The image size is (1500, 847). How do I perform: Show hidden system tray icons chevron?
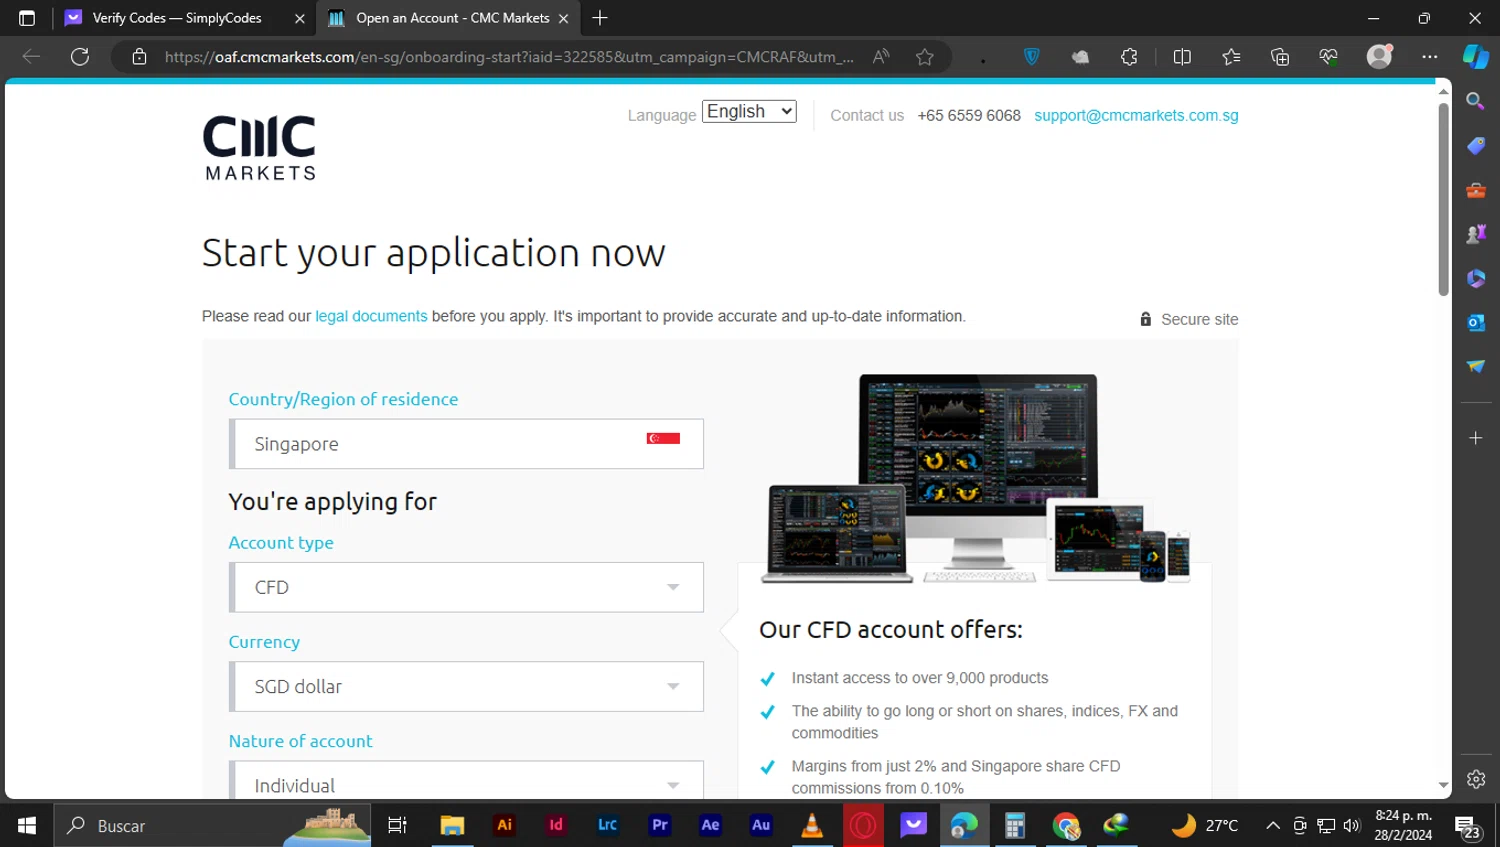click(x=1273, y=825)
